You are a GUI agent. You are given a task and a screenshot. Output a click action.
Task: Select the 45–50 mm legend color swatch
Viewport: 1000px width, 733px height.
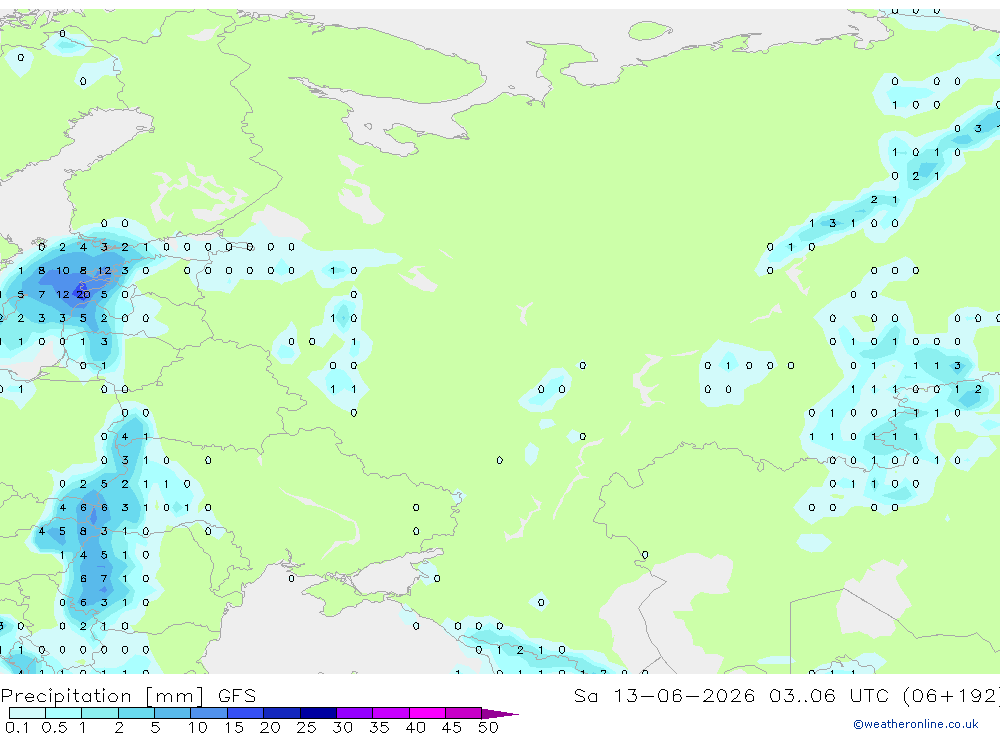(464, 713)
